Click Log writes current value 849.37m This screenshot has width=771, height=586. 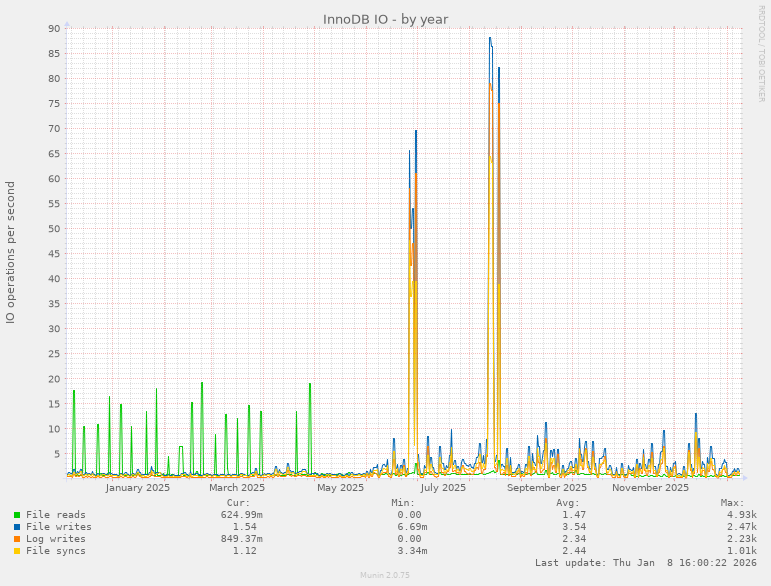tap(241, 539)
